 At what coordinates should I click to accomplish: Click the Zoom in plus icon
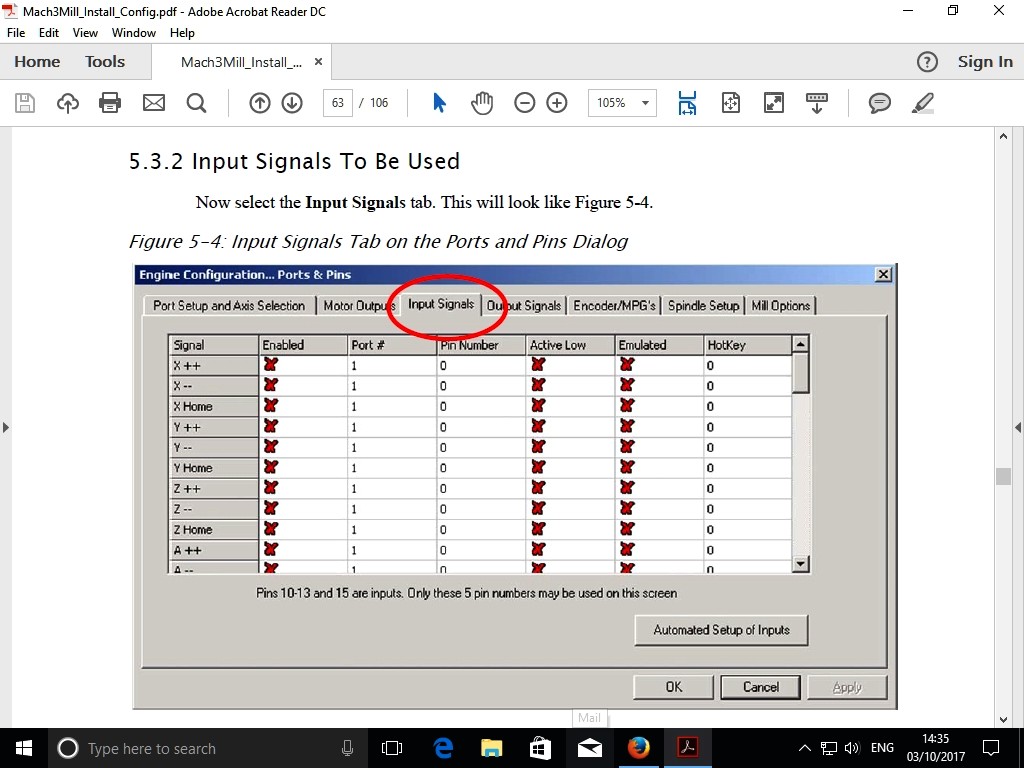[557, 103]
